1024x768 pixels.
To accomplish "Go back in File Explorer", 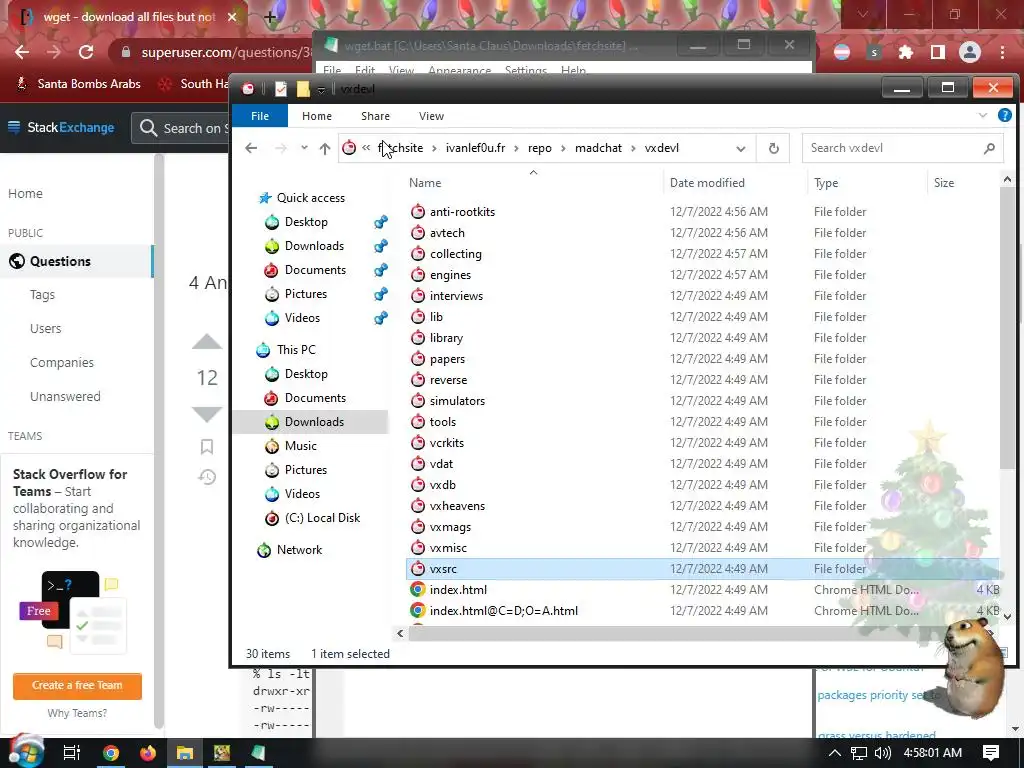I will [x=251, y=148].
